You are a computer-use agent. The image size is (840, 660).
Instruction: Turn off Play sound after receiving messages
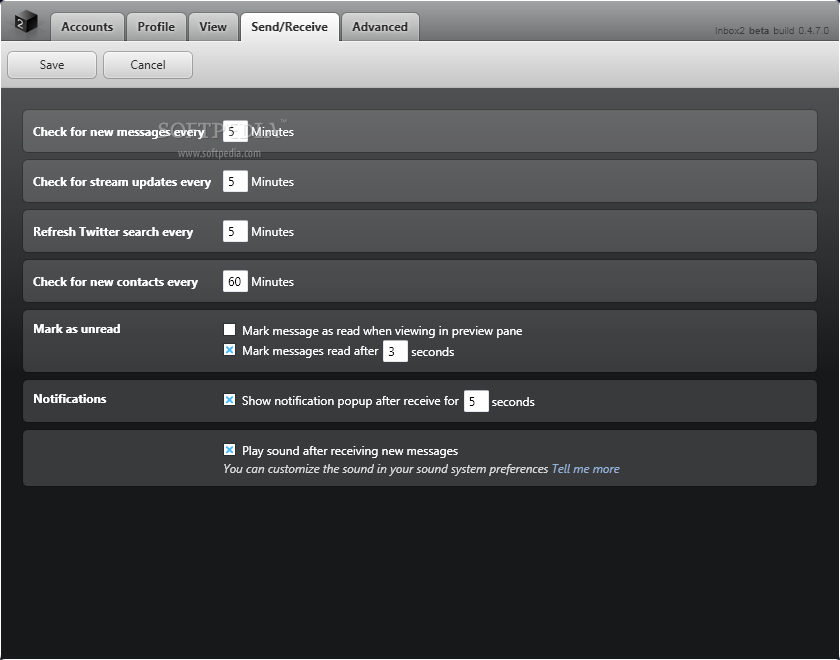coord(230,450)
